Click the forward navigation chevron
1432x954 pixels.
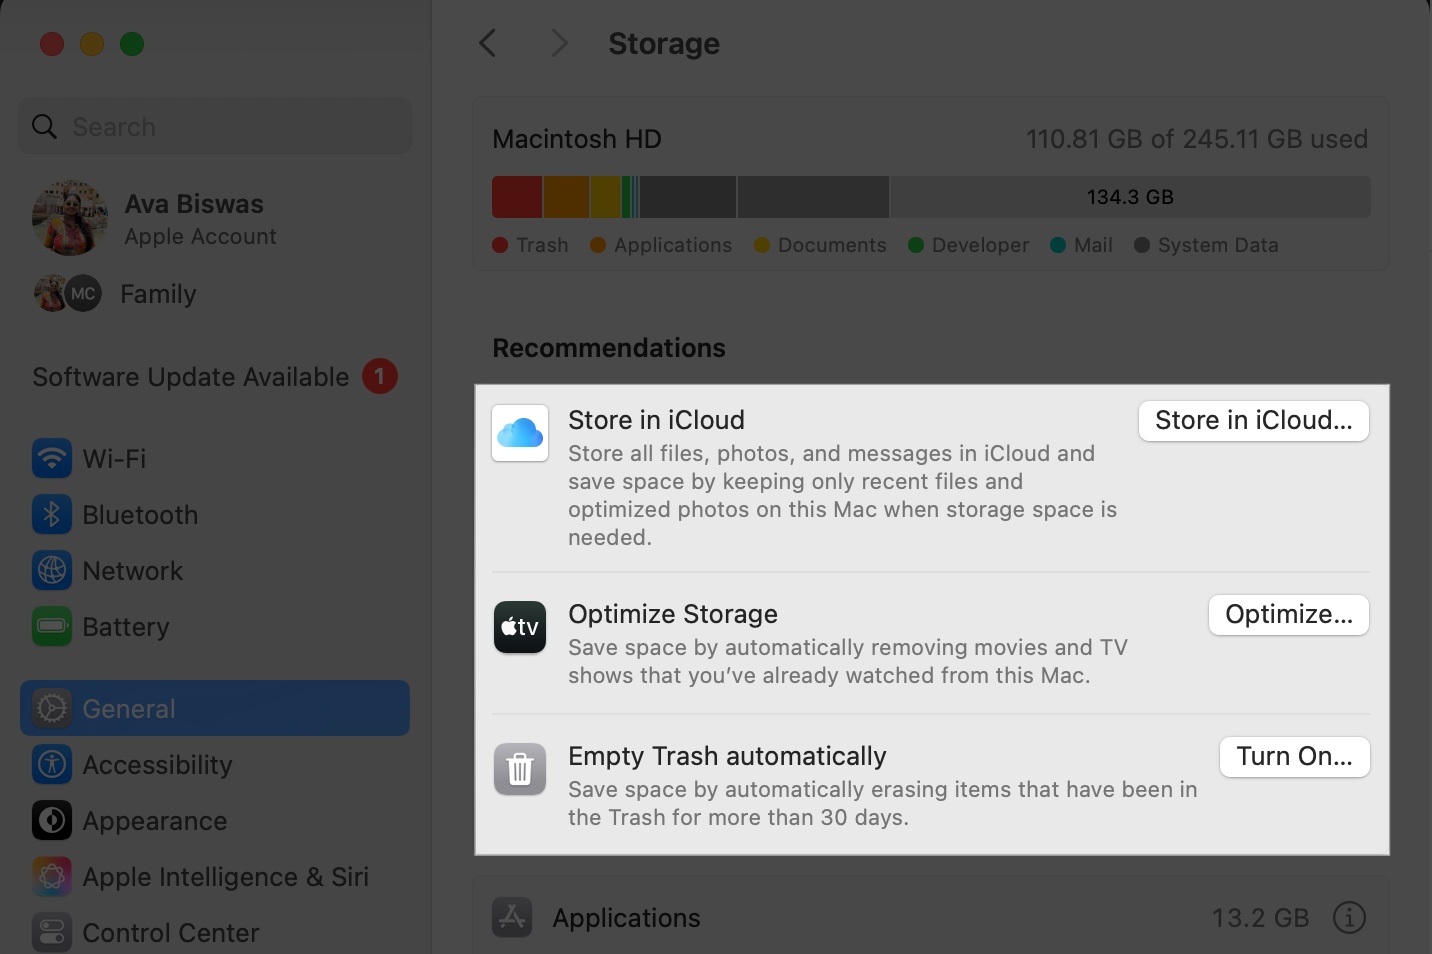(558, 43)
